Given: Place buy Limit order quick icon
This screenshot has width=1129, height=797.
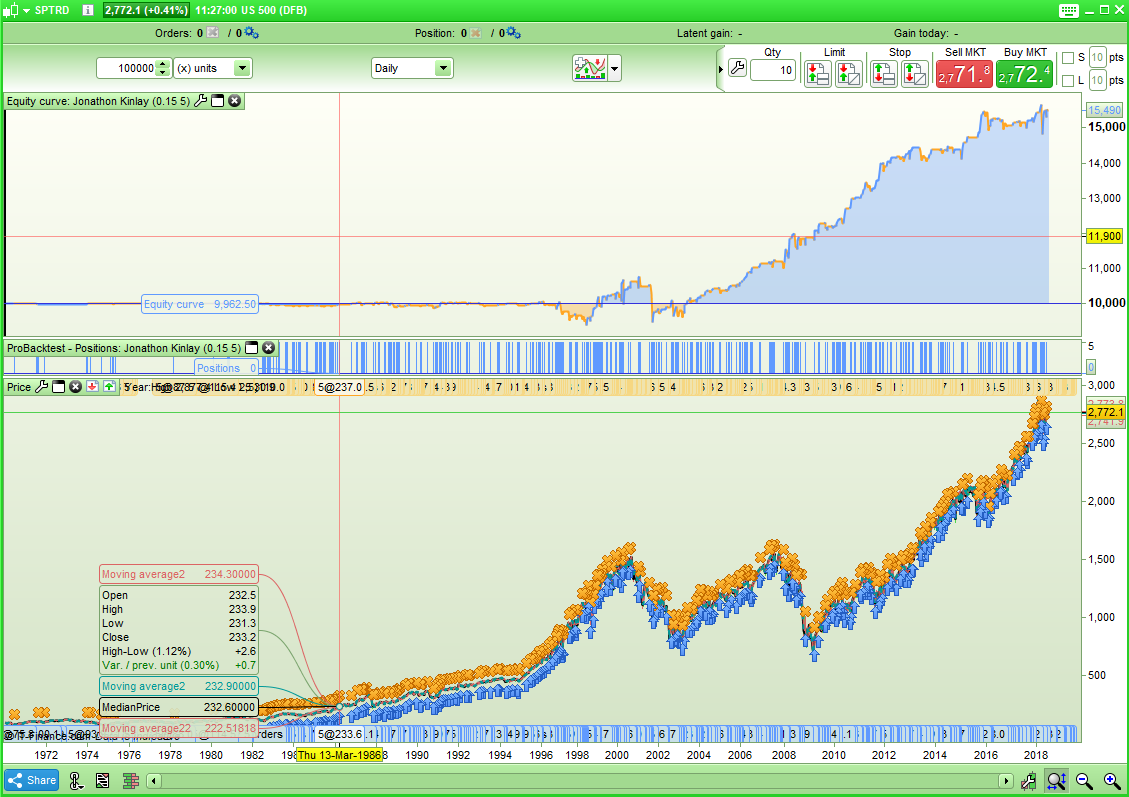Looking at the screenshot, I should pos(849,73).
